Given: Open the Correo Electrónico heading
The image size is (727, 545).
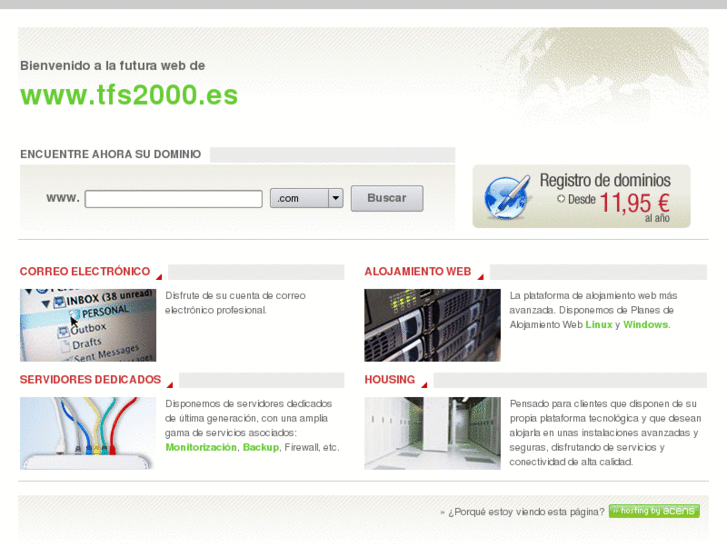Looking at the screenshot, I should coord(85,271).
